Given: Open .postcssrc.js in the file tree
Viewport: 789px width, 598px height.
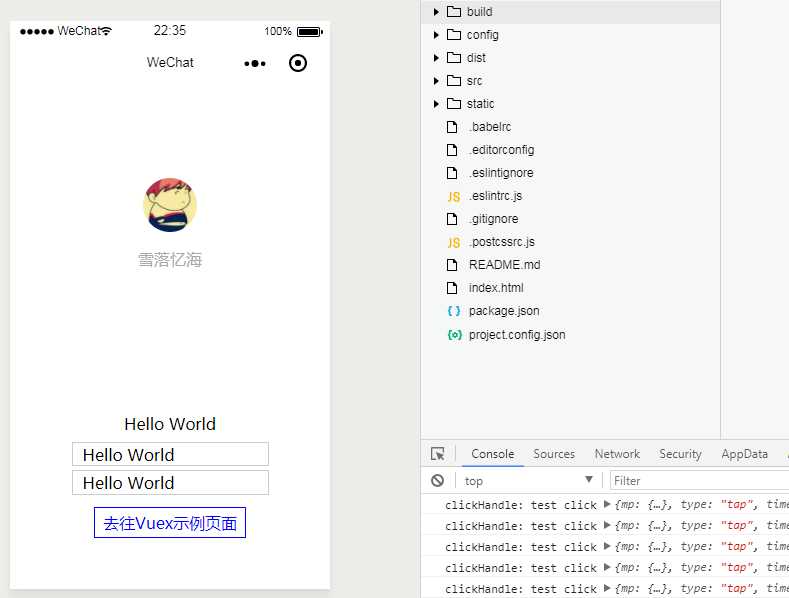Looking at the screenshot, I should point(502,242).
